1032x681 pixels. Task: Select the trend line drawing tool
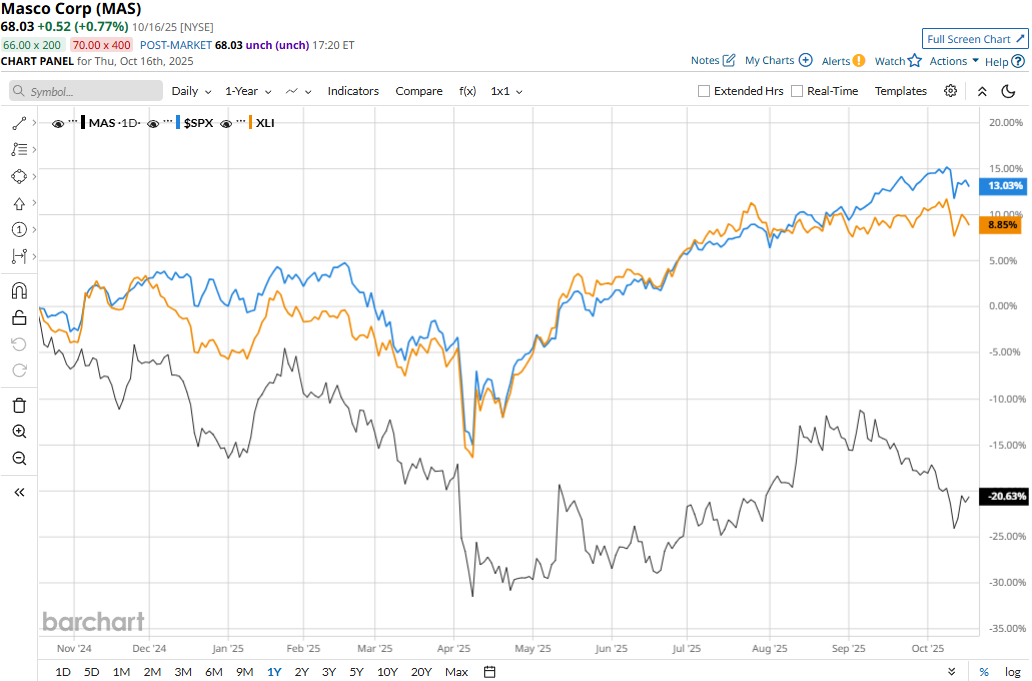point(19,123)
